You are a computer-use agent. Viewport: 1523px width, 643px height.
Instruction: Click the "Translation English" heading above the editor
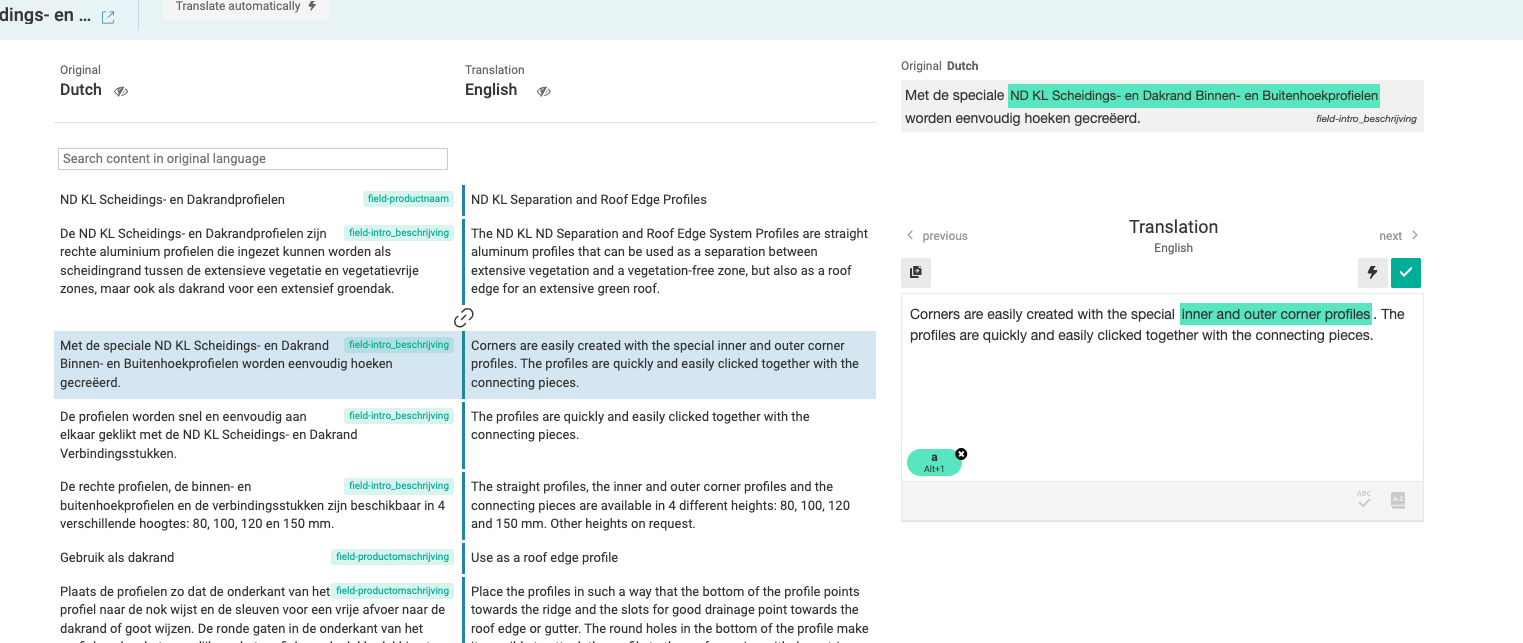pos(1173,236)
